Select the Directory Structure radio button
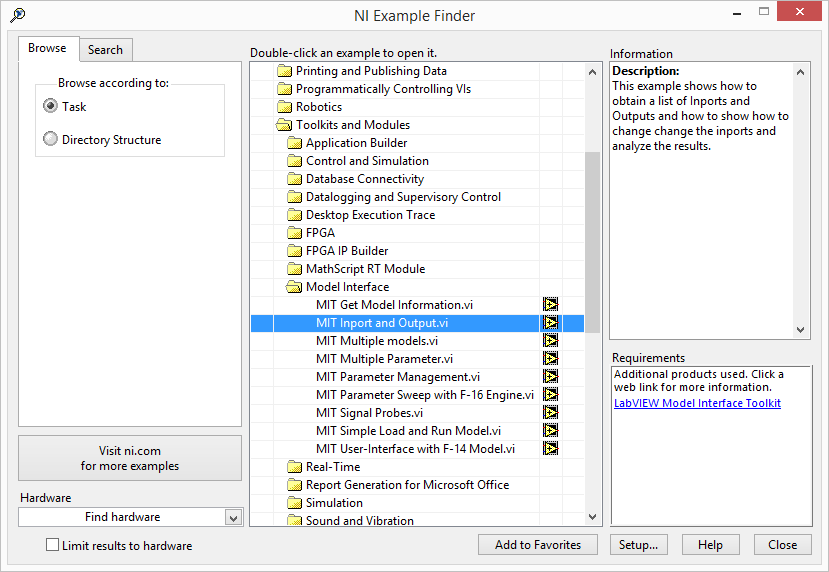Image resolution: width=829 pixels, height=572 pixels. 50,139
